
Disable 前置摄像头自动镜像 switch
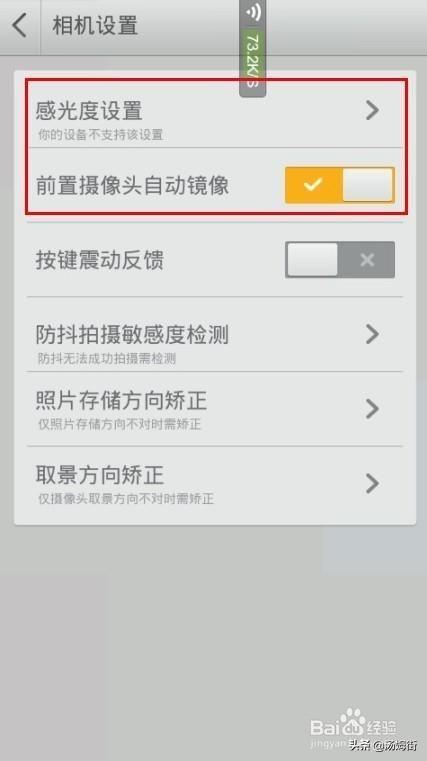(340, 185)
